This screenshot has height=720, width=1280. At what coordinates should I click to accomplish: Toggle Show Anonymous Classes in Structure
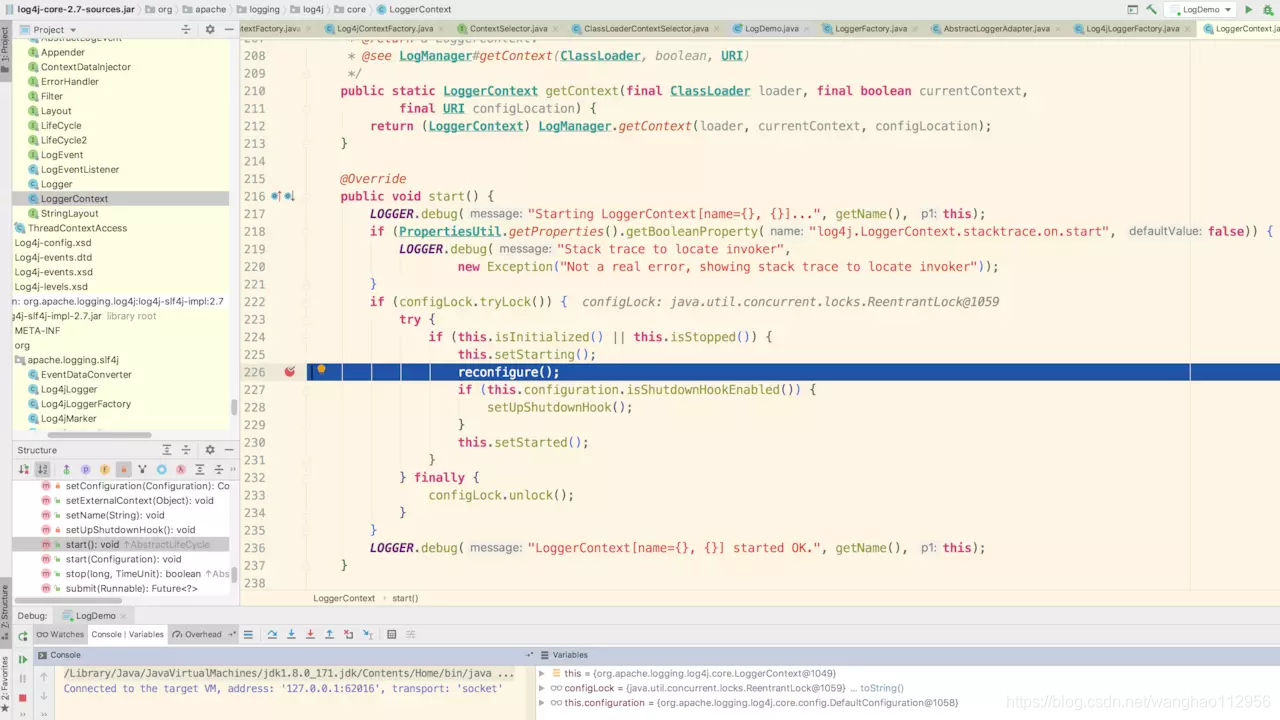tap(161, 469)
